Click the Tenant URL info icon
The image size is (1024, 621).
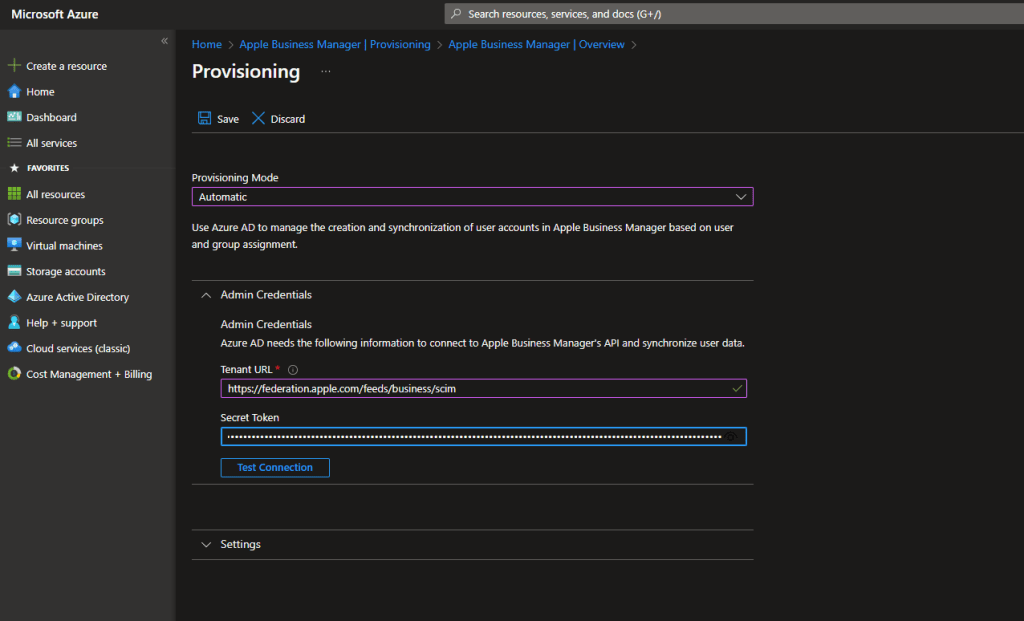coord(293,370)
